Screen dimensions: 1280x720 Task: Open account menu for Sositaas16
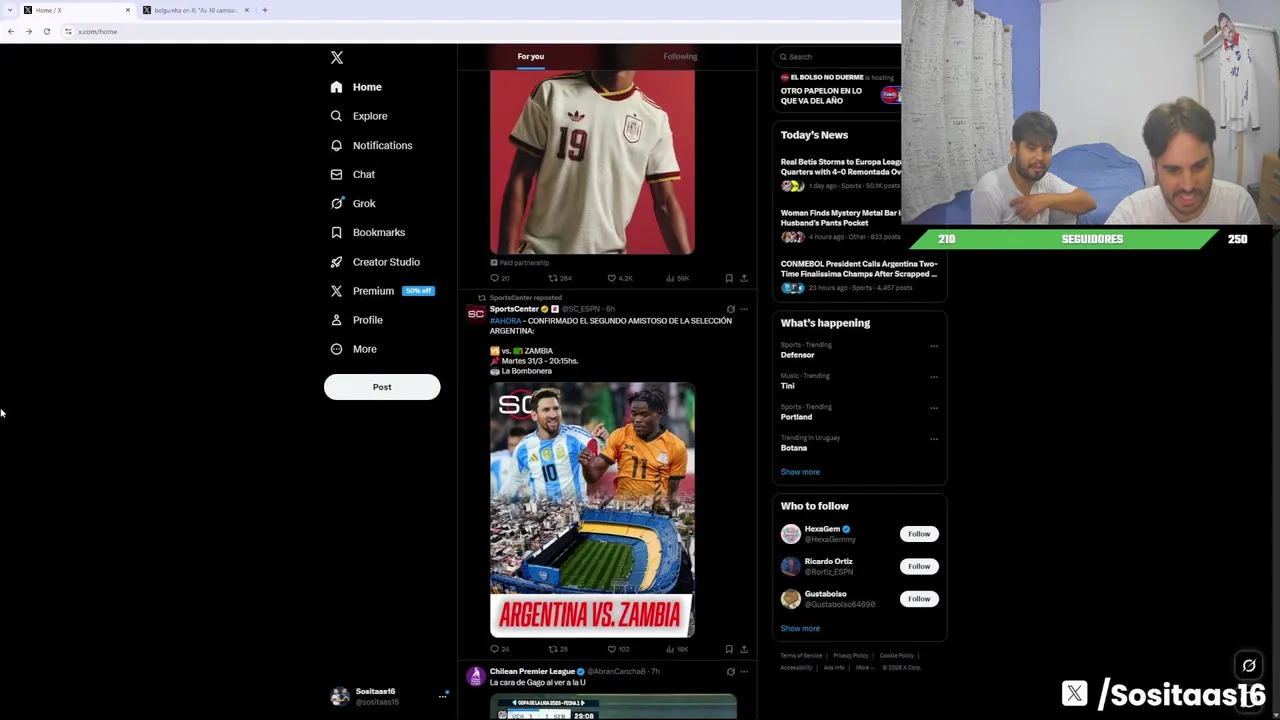click(389, 696)
